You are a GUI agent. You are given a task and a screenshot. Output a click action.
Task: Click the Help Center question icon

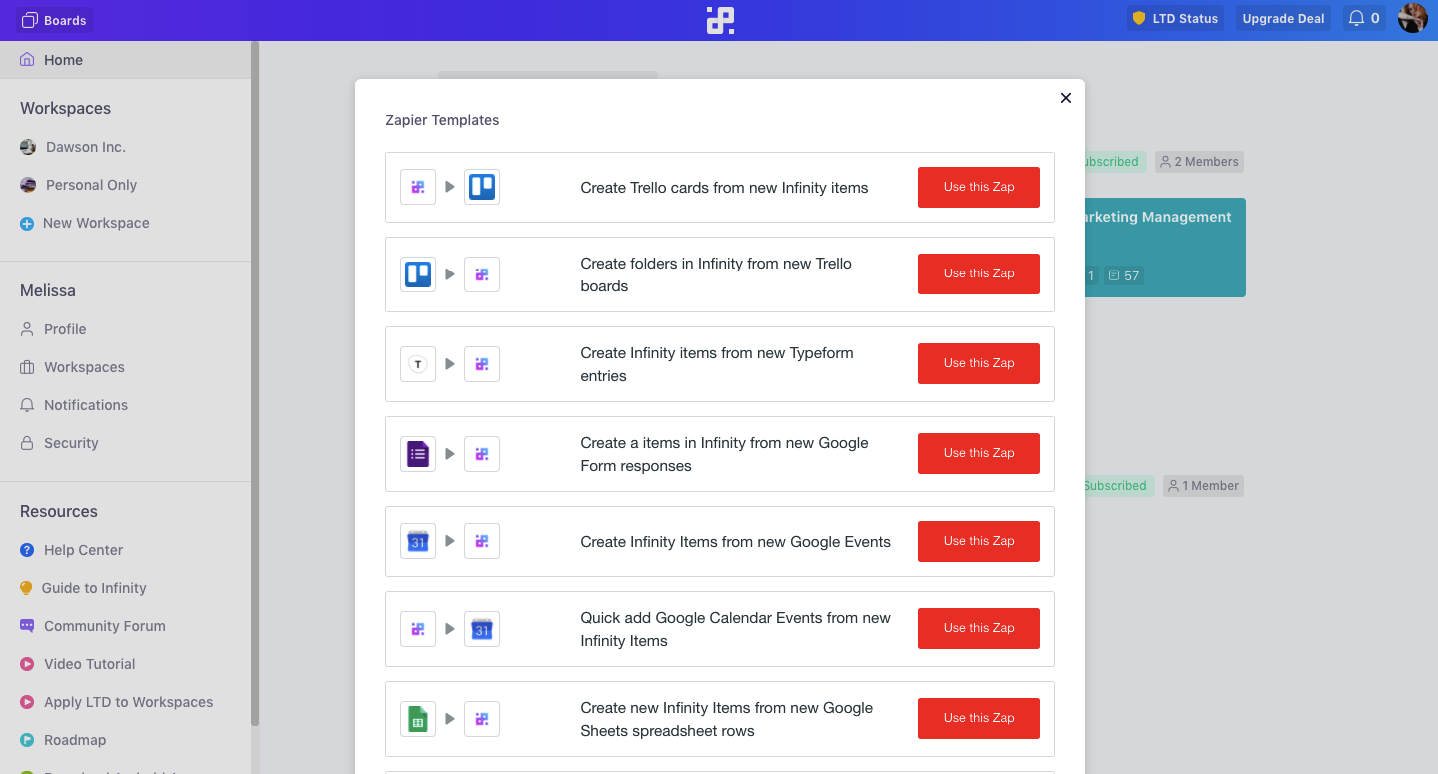(x=27, y=550)
